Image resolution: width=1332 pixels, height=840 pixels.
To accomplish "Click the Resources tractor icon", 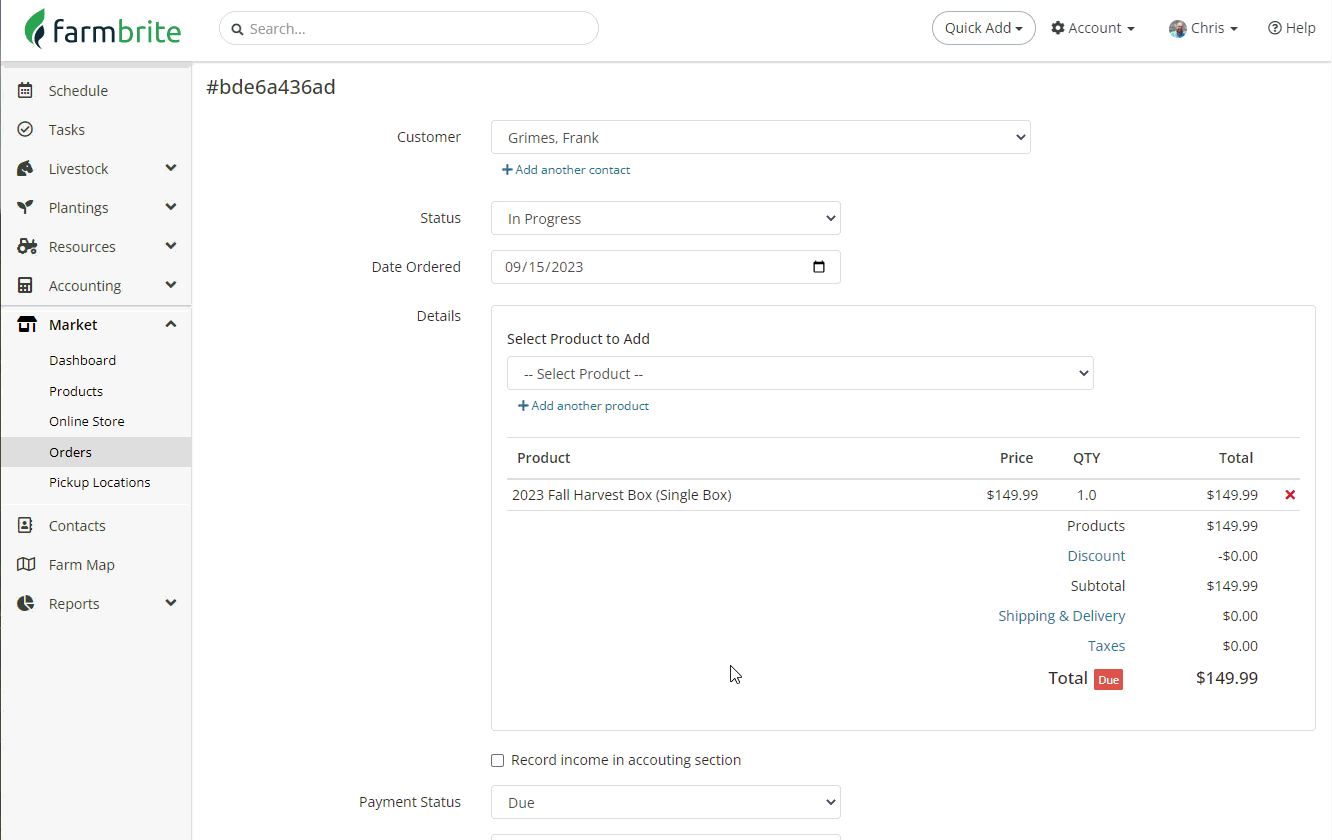I will pyautogui.click(x=27, y=247).
